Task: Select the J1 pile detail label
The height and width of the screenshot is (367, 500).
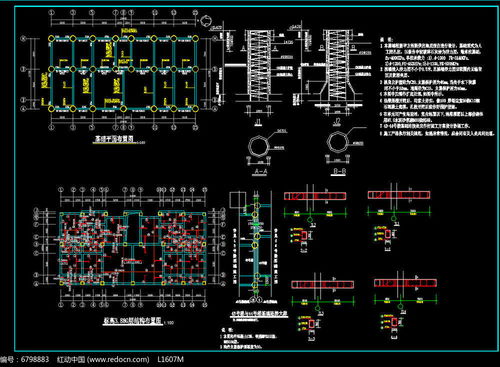Action: click(x=257, y=122)
